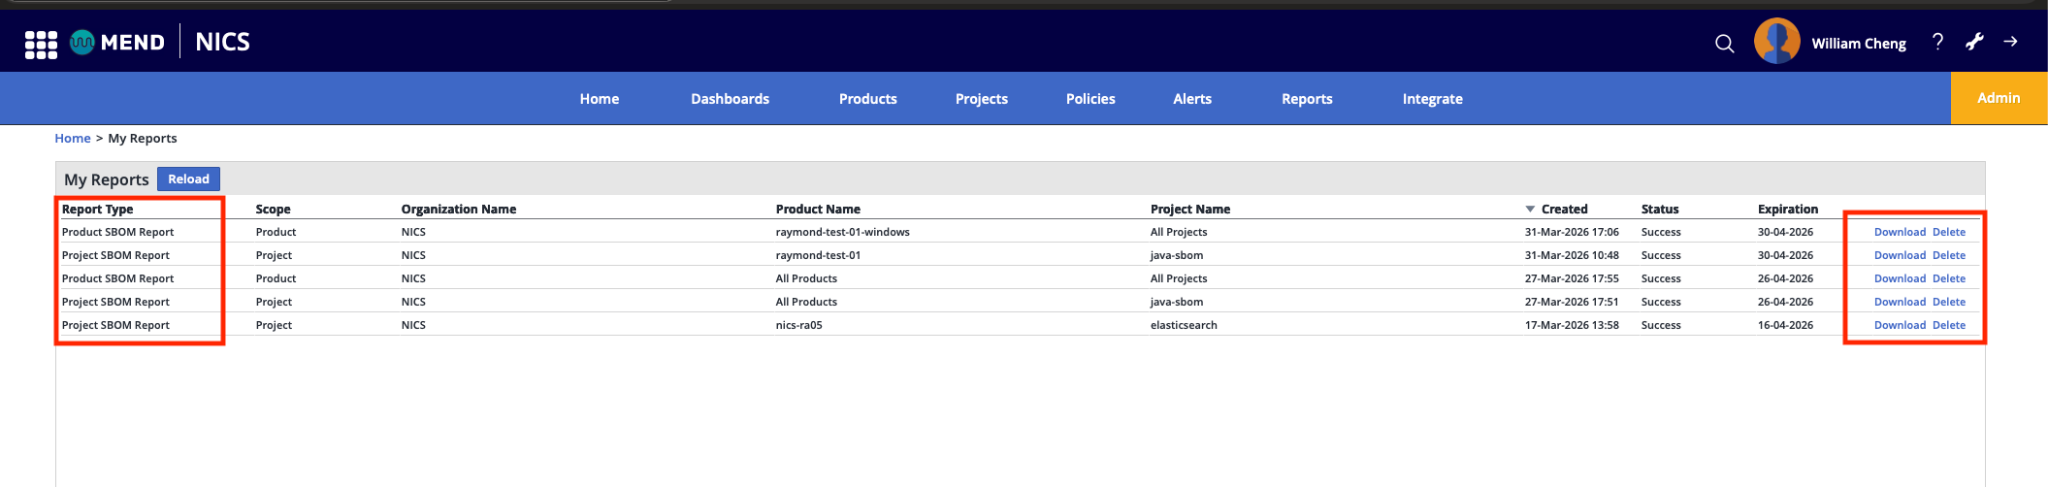Delete the elasticsearch project SBOM report

click(x=1949, y=325)
